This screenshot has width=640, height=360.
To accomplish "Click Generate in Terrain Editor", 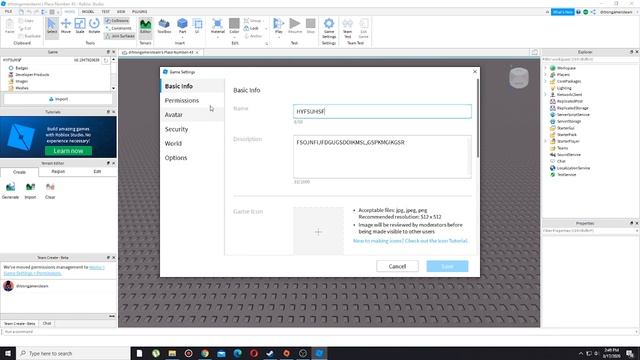I will tap(11, 191).
